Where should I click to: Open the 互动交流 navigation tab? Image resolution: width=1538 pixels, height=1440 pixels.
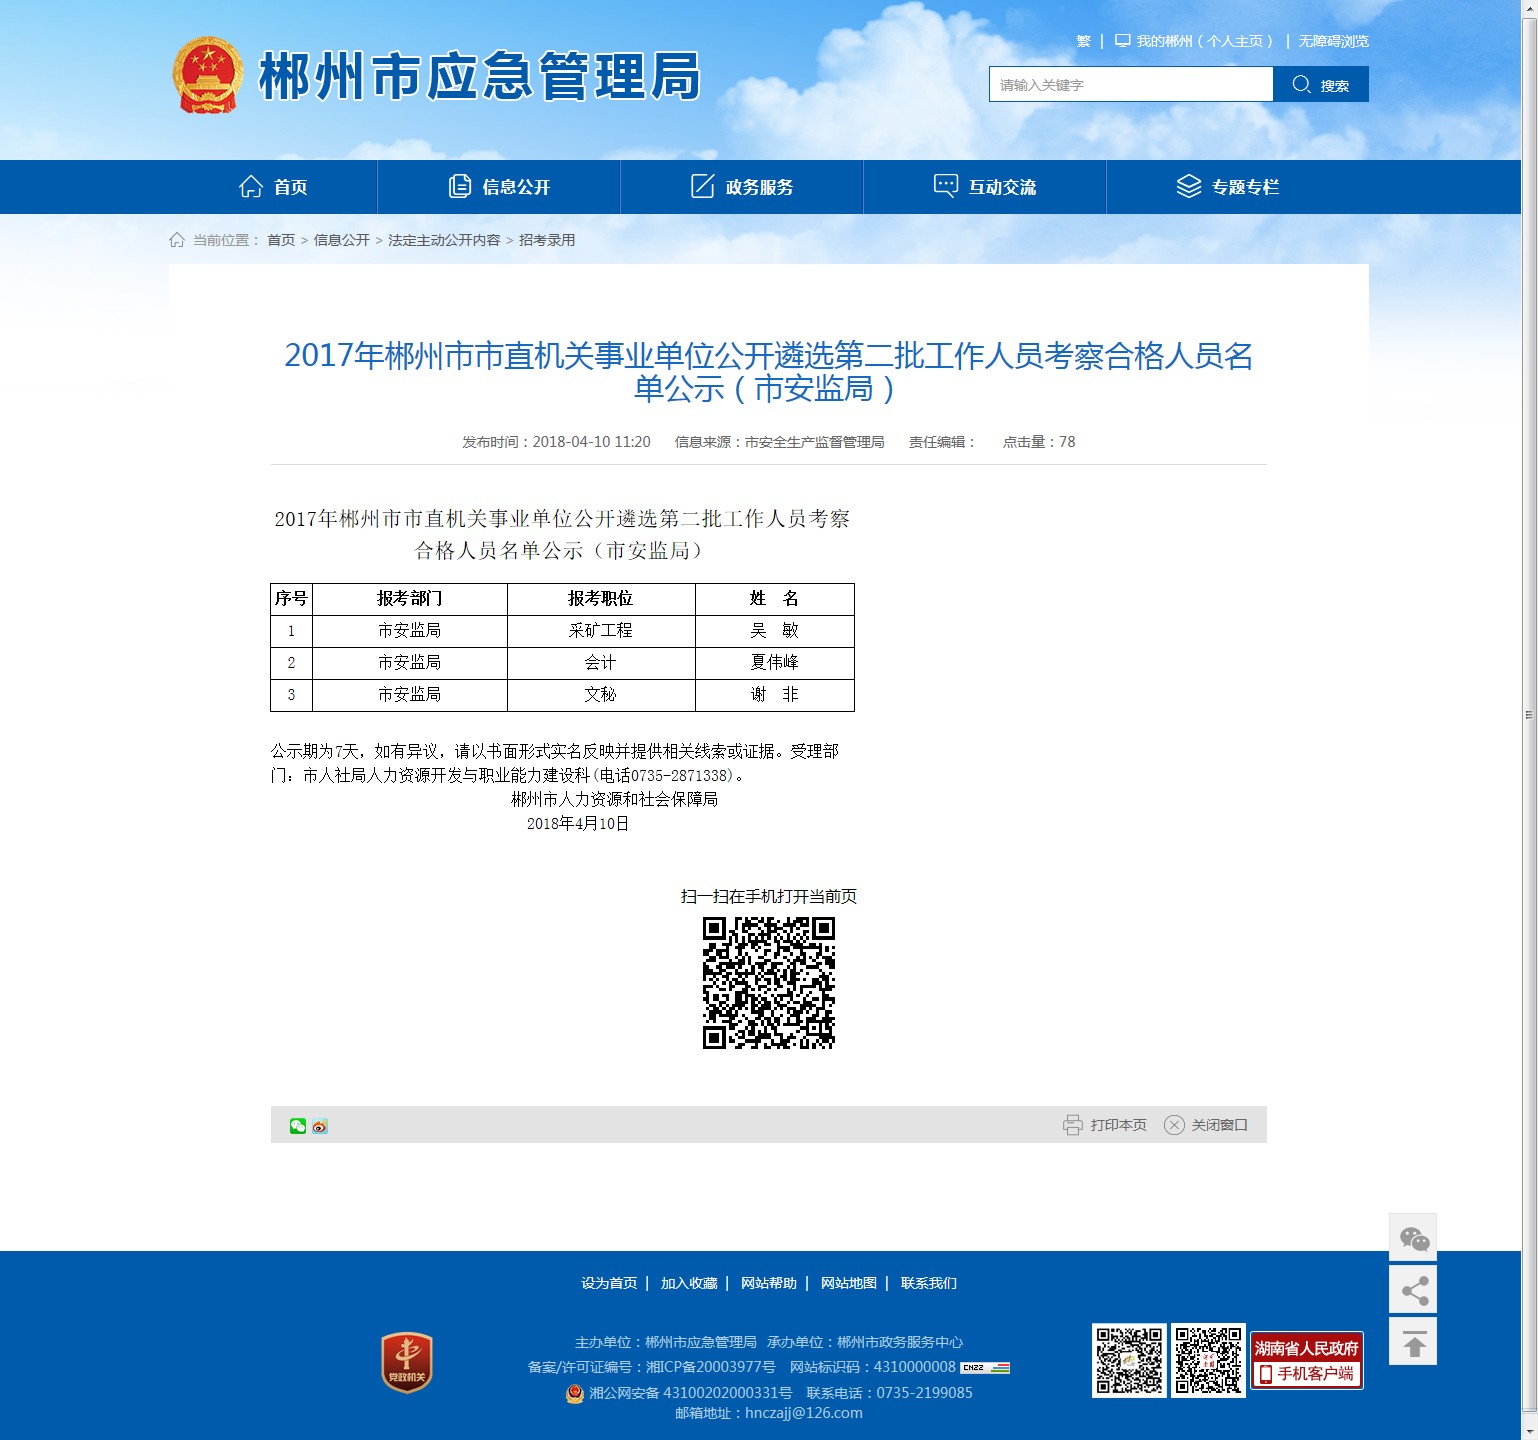click(x=985, y=187)
